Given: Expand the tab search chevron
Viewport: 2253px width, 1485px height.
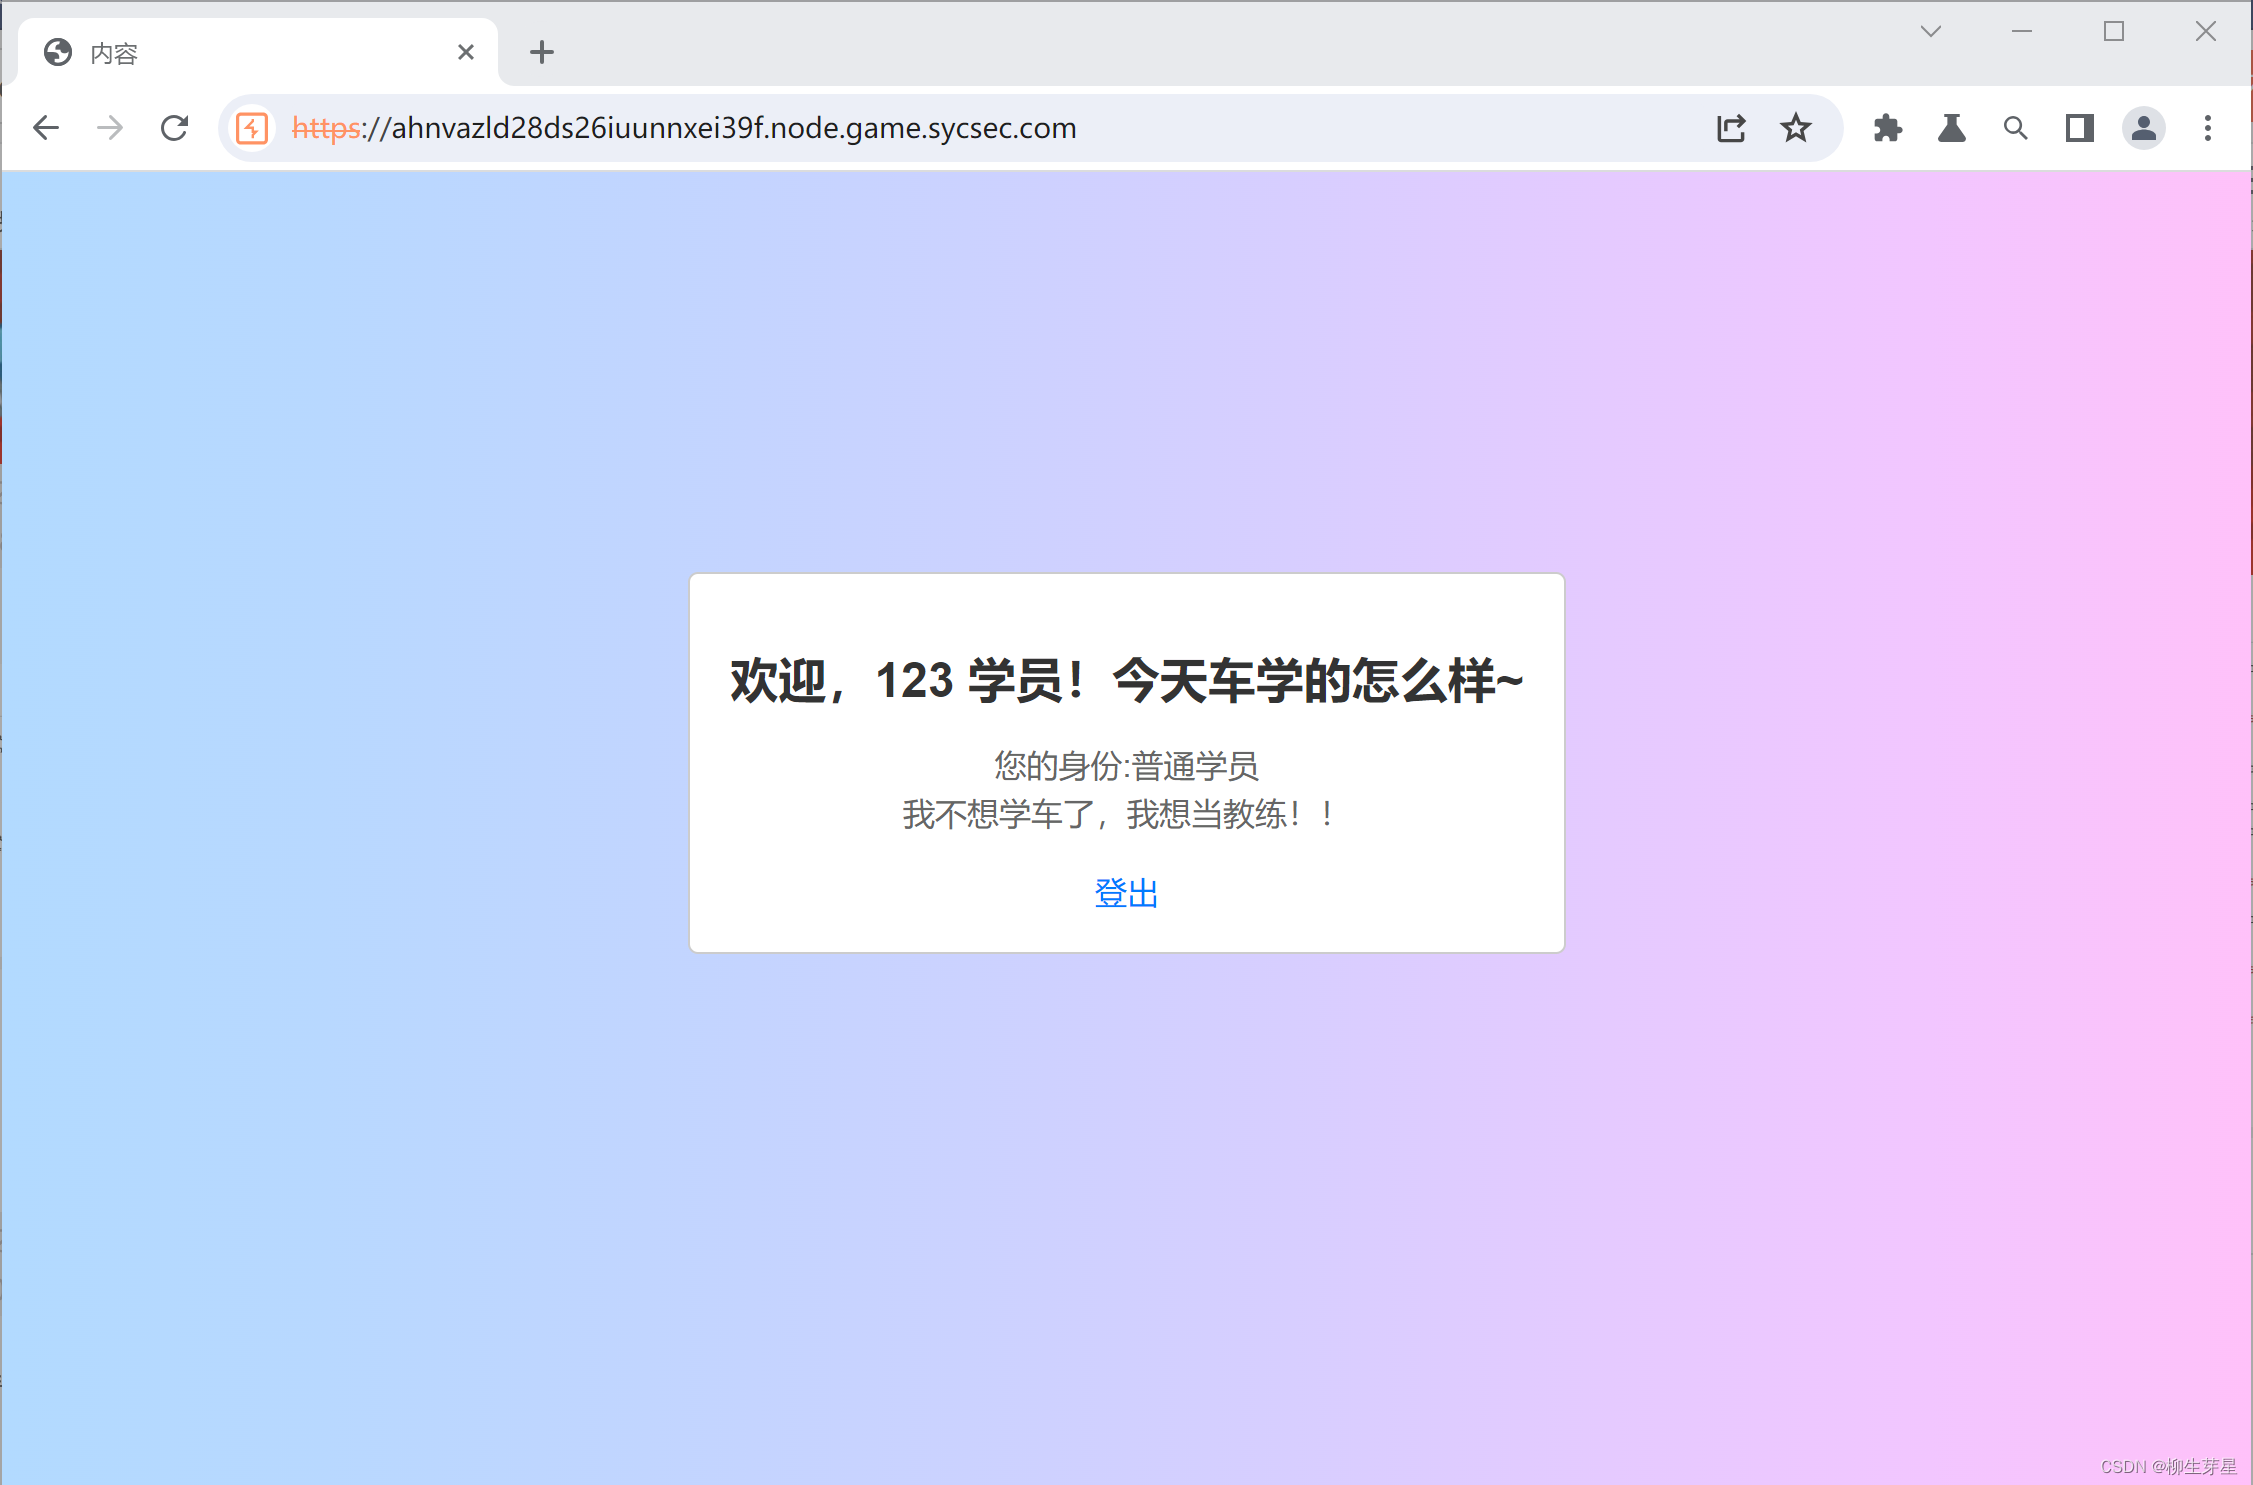Looking at the screenshot, I should (x=1931, y=32).
